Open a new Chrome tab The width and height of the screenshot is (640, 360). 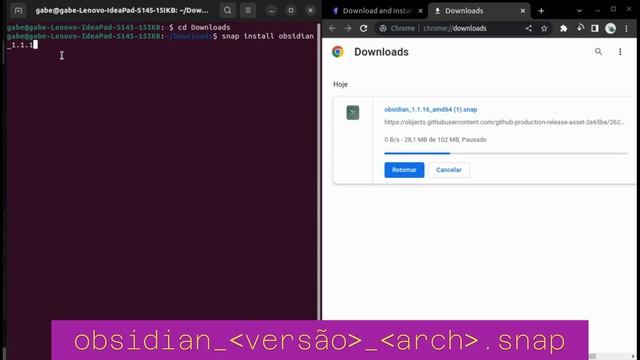tap(541, 11)
